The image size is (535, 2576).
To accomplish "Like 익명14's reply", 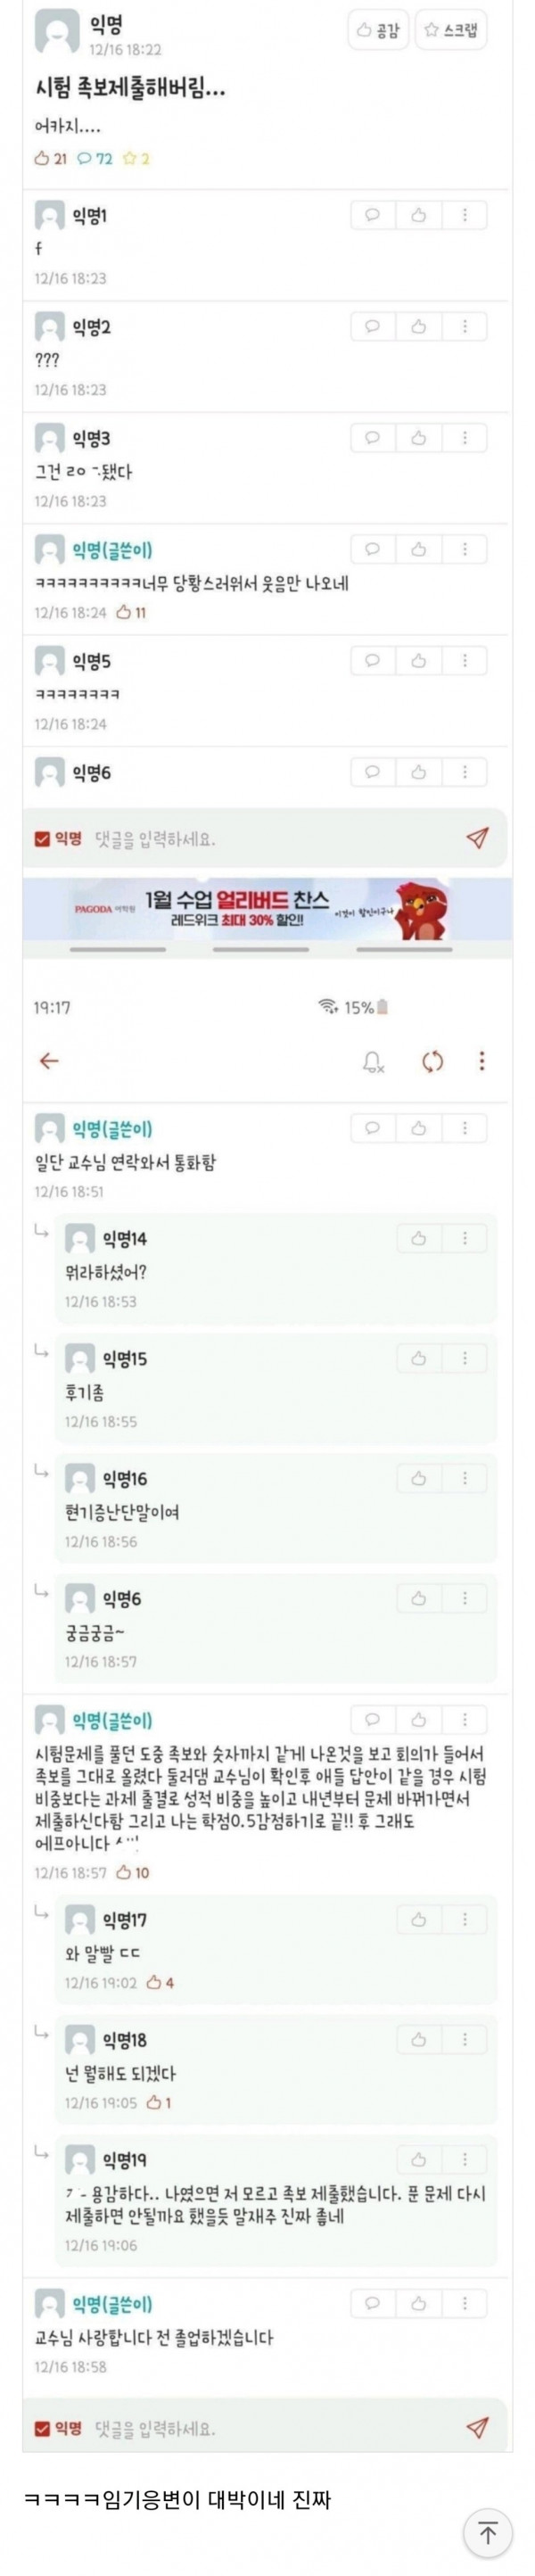I will point(419,1238).
